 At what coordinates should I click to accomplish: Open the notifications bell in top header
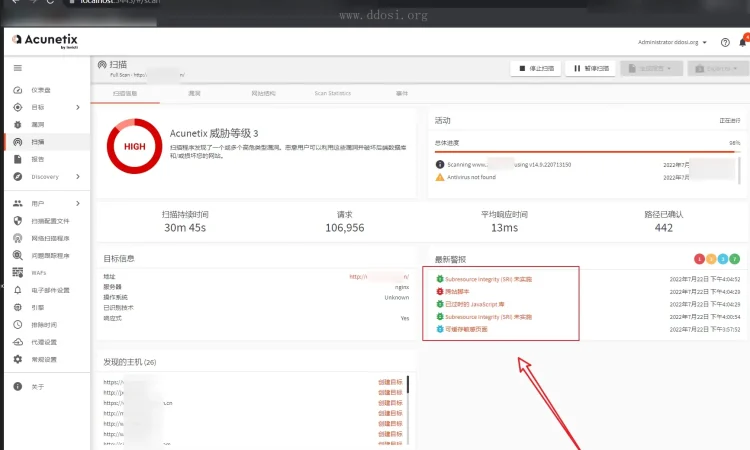[742, 42]
